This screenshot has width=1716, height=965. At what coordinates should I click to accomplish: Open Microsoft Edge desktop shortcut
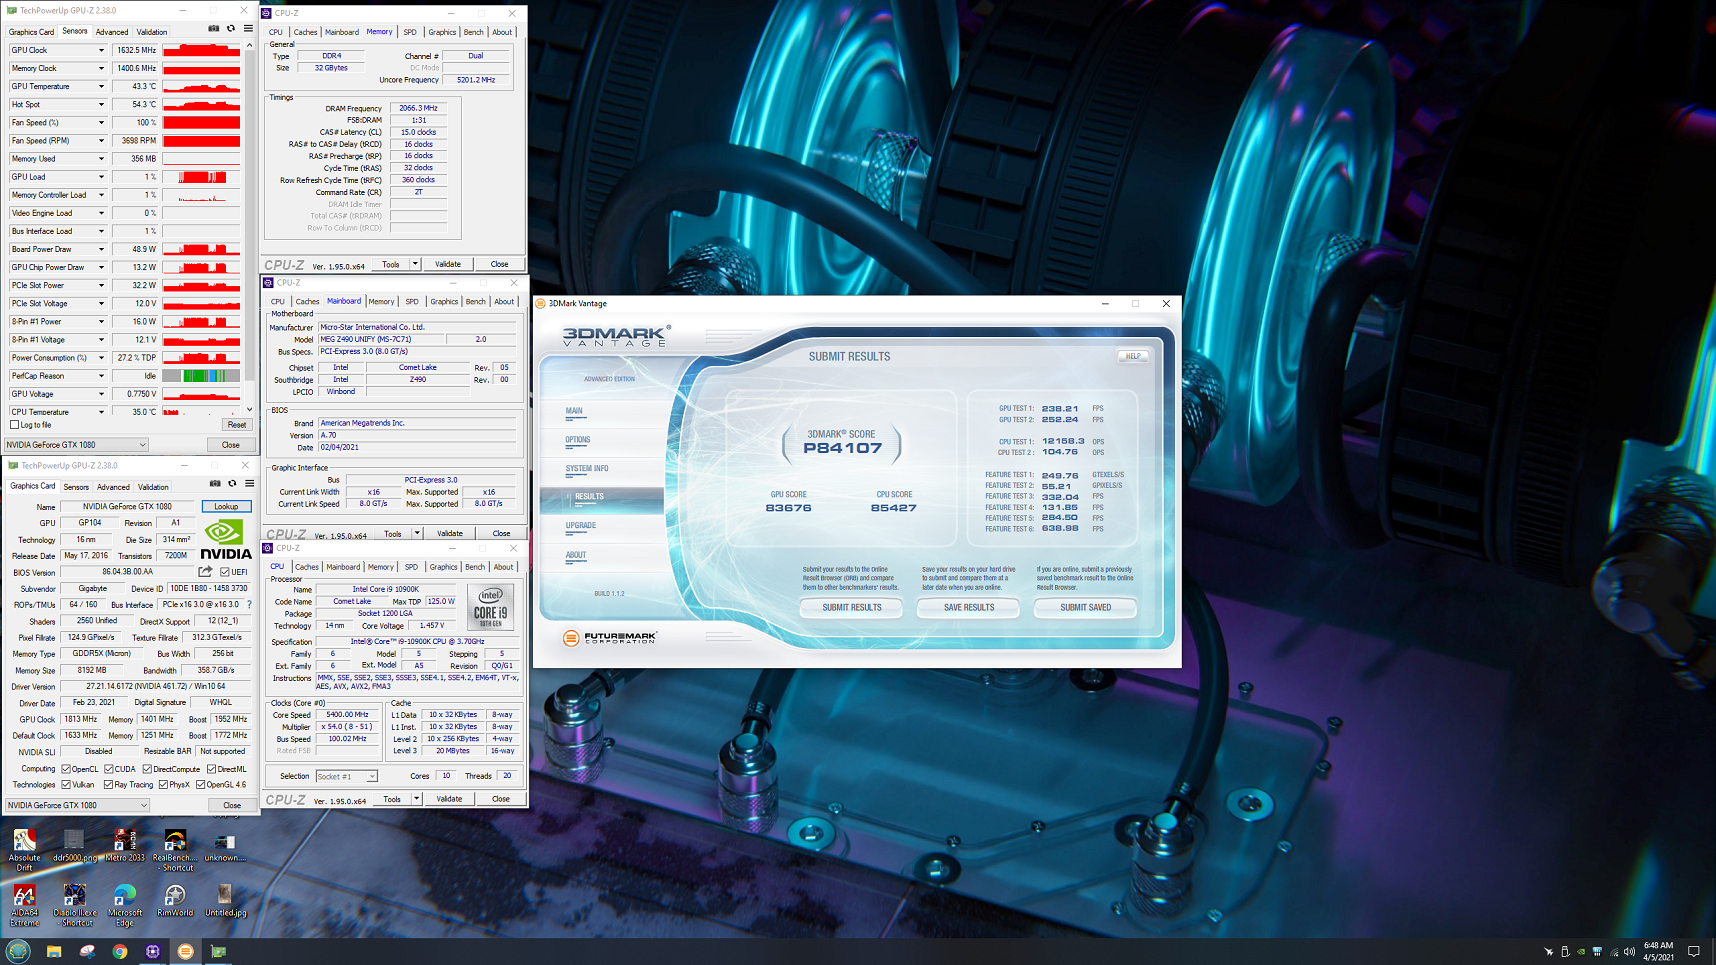125,906
